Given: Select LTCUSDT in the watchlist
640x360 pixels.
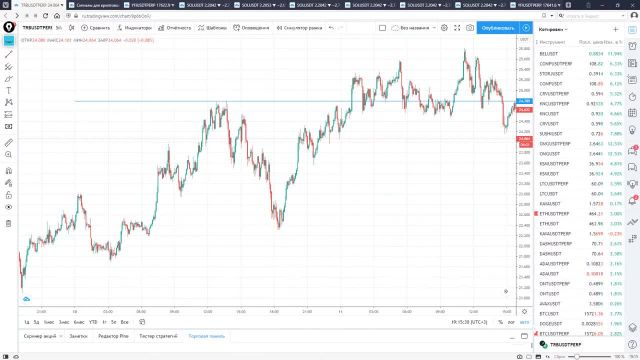Looking at the screenshot, I should pyautogui.click(x=580, y=194).
